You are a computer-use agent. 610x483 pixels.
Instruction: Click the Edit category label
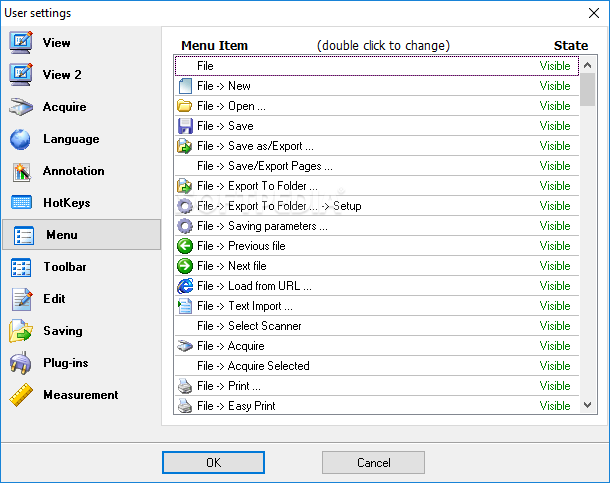[x=54, y=299]
